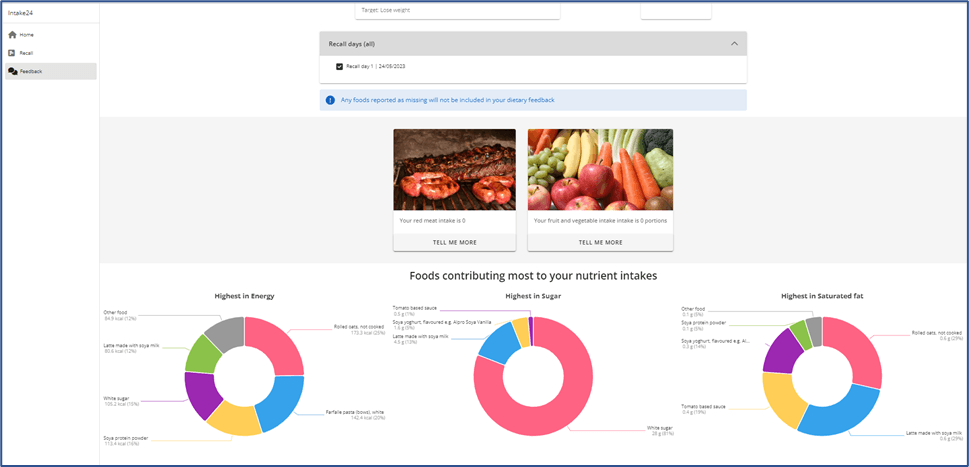Click TELL ME MORE under red meat
This screenshot has width=969, height=467.
click(x=454, y=243)
